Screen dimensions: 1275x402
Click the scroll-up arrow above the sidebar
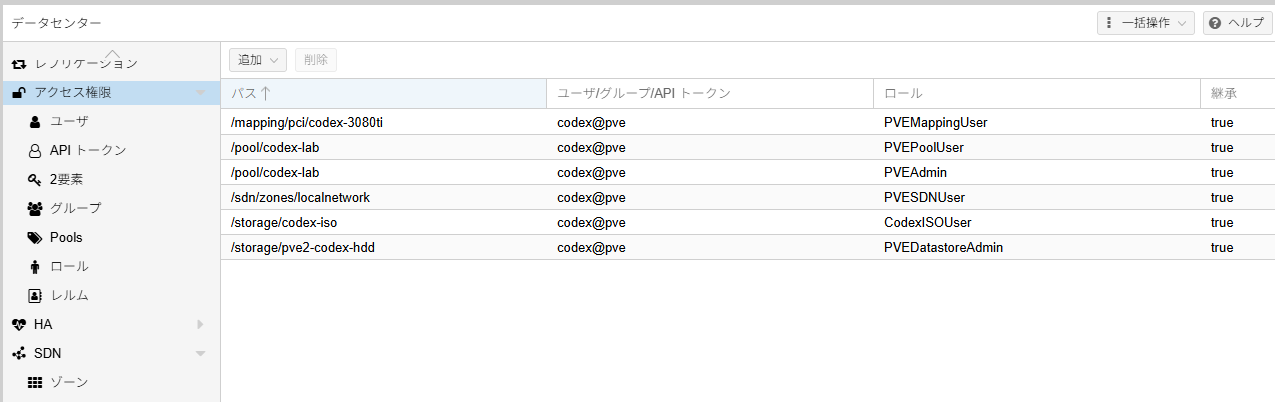pyautogui.click(x=112, y=53)
